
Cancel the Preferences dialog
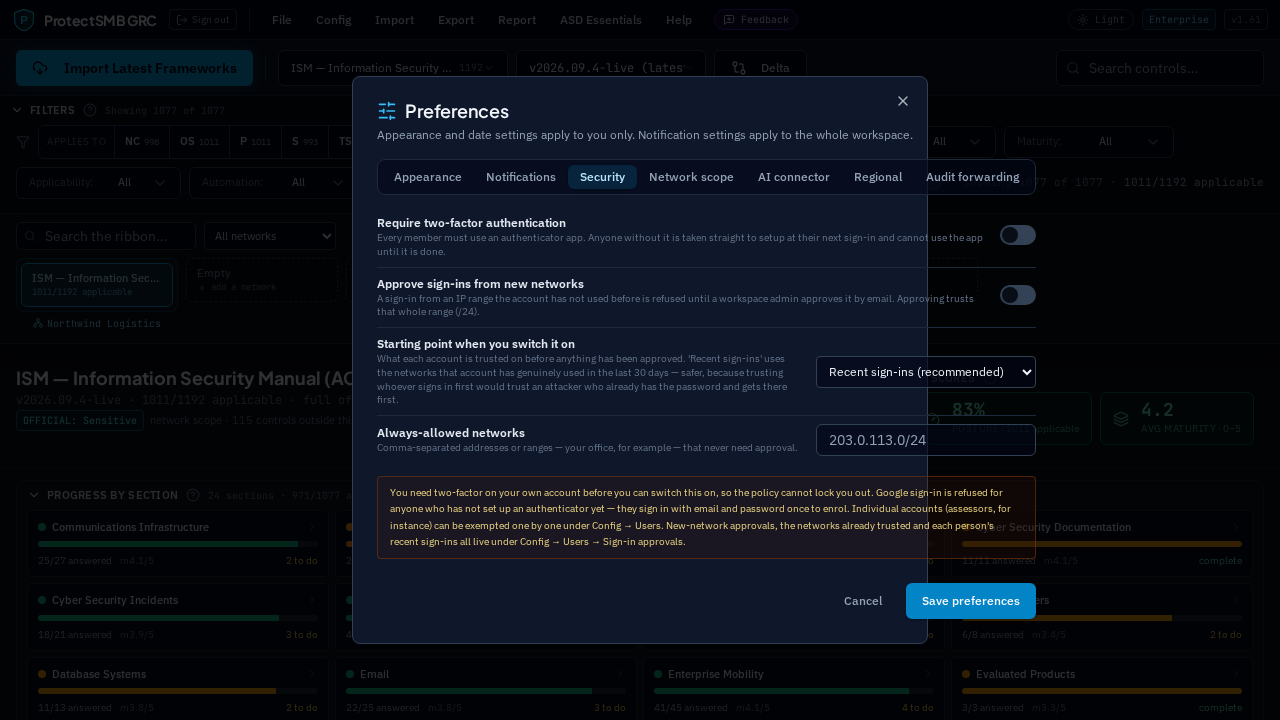point(863,601)
